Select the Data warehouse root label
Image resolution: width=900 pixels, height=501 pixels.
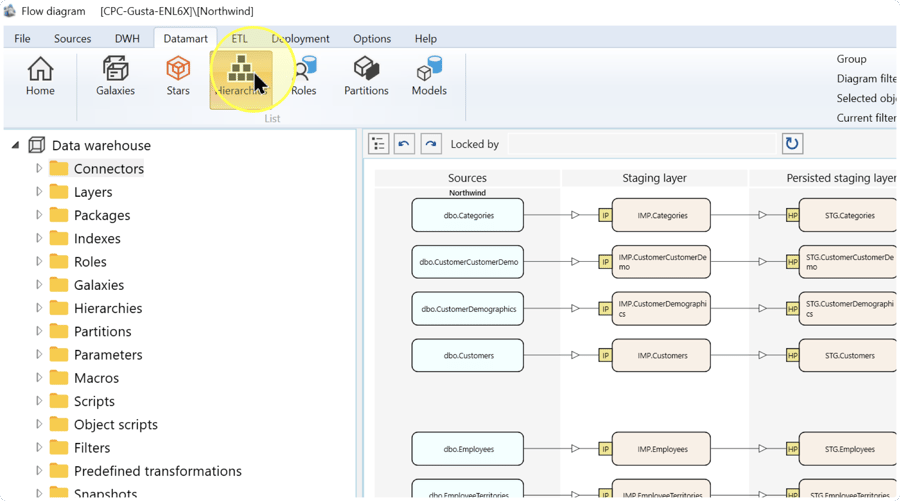pos(101,146)
